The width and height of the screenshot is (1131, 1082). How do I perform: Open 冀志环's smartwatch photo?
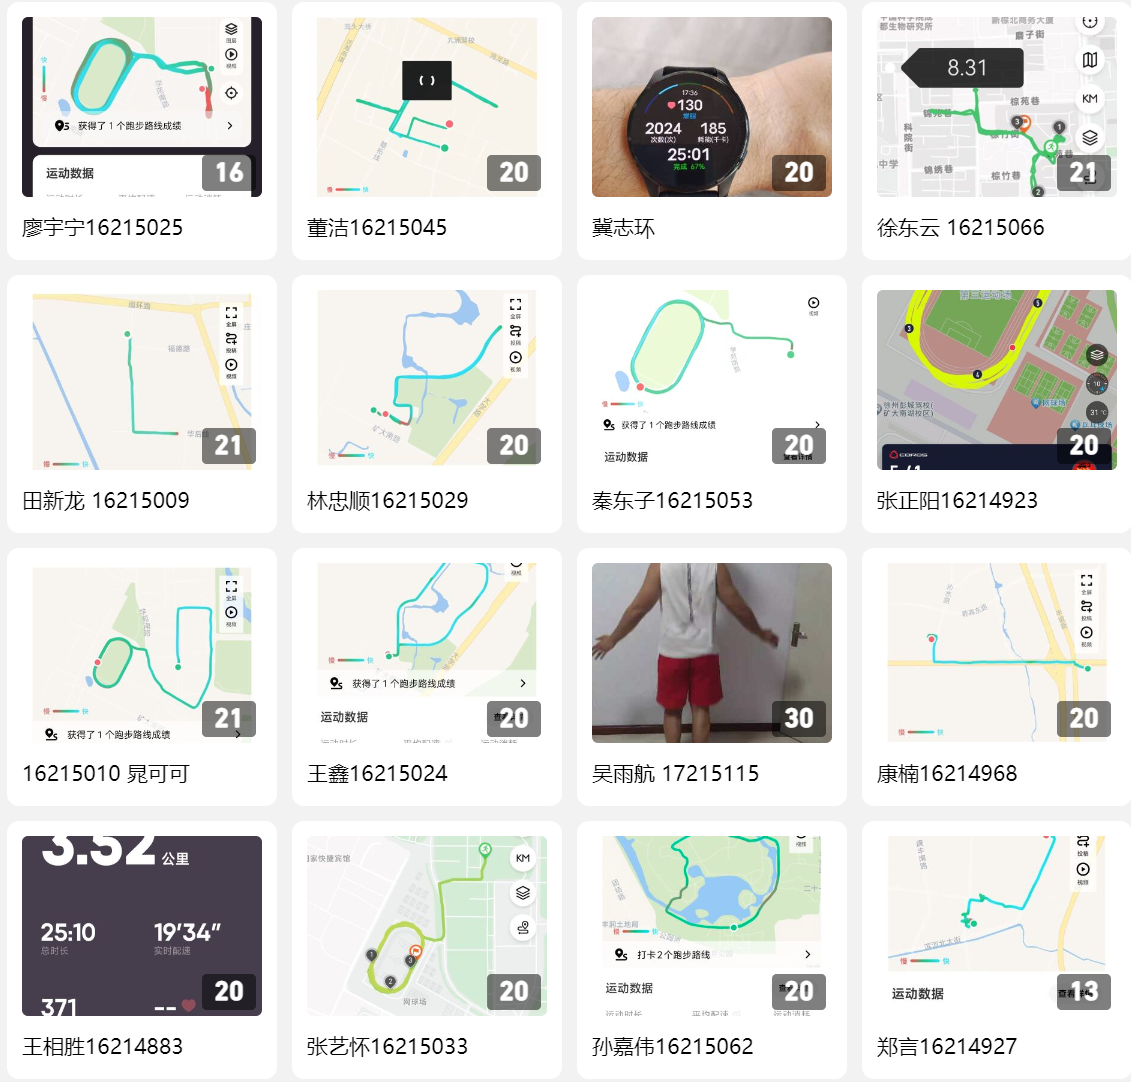(x=711, y=107)
